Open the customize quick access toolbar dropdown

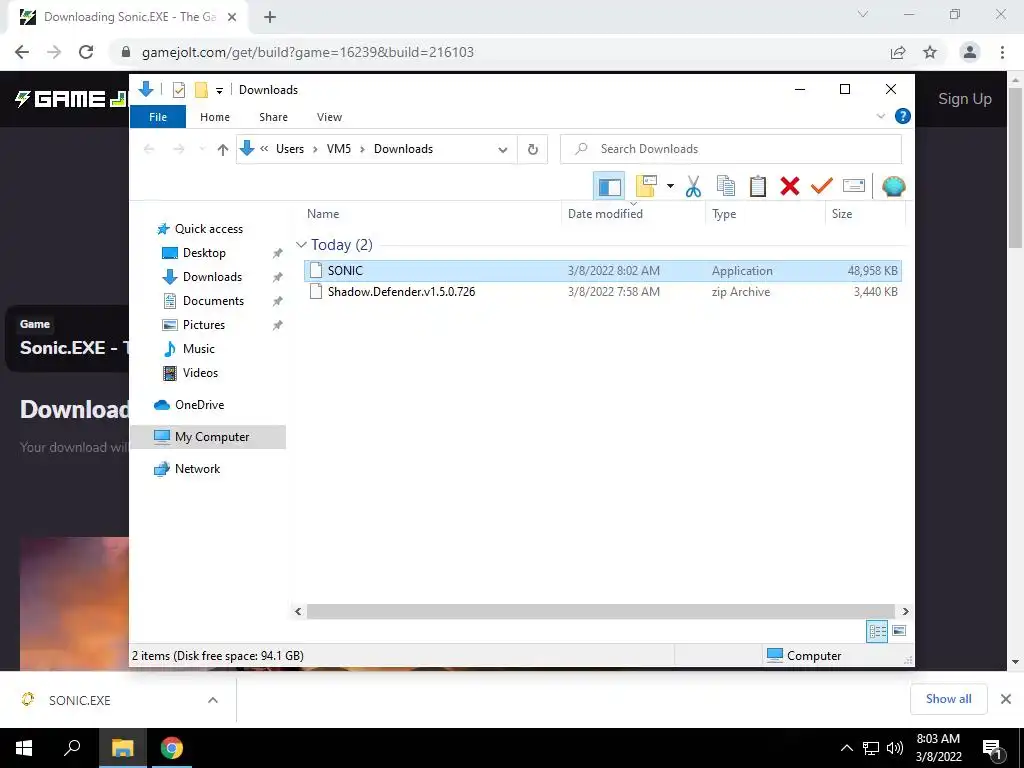coord(219,91)
